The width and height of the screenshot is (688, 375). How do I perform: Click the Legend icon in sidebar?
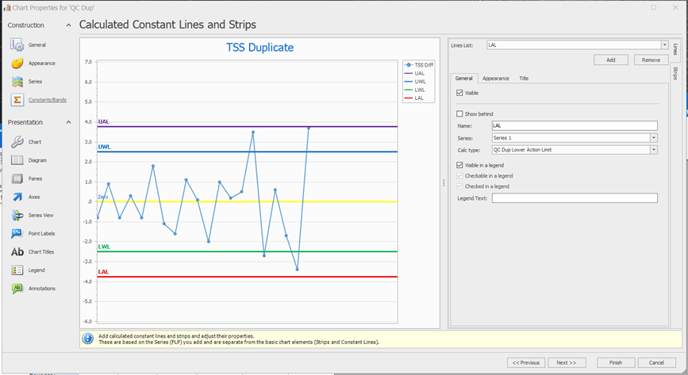click(x=17, y=270)
